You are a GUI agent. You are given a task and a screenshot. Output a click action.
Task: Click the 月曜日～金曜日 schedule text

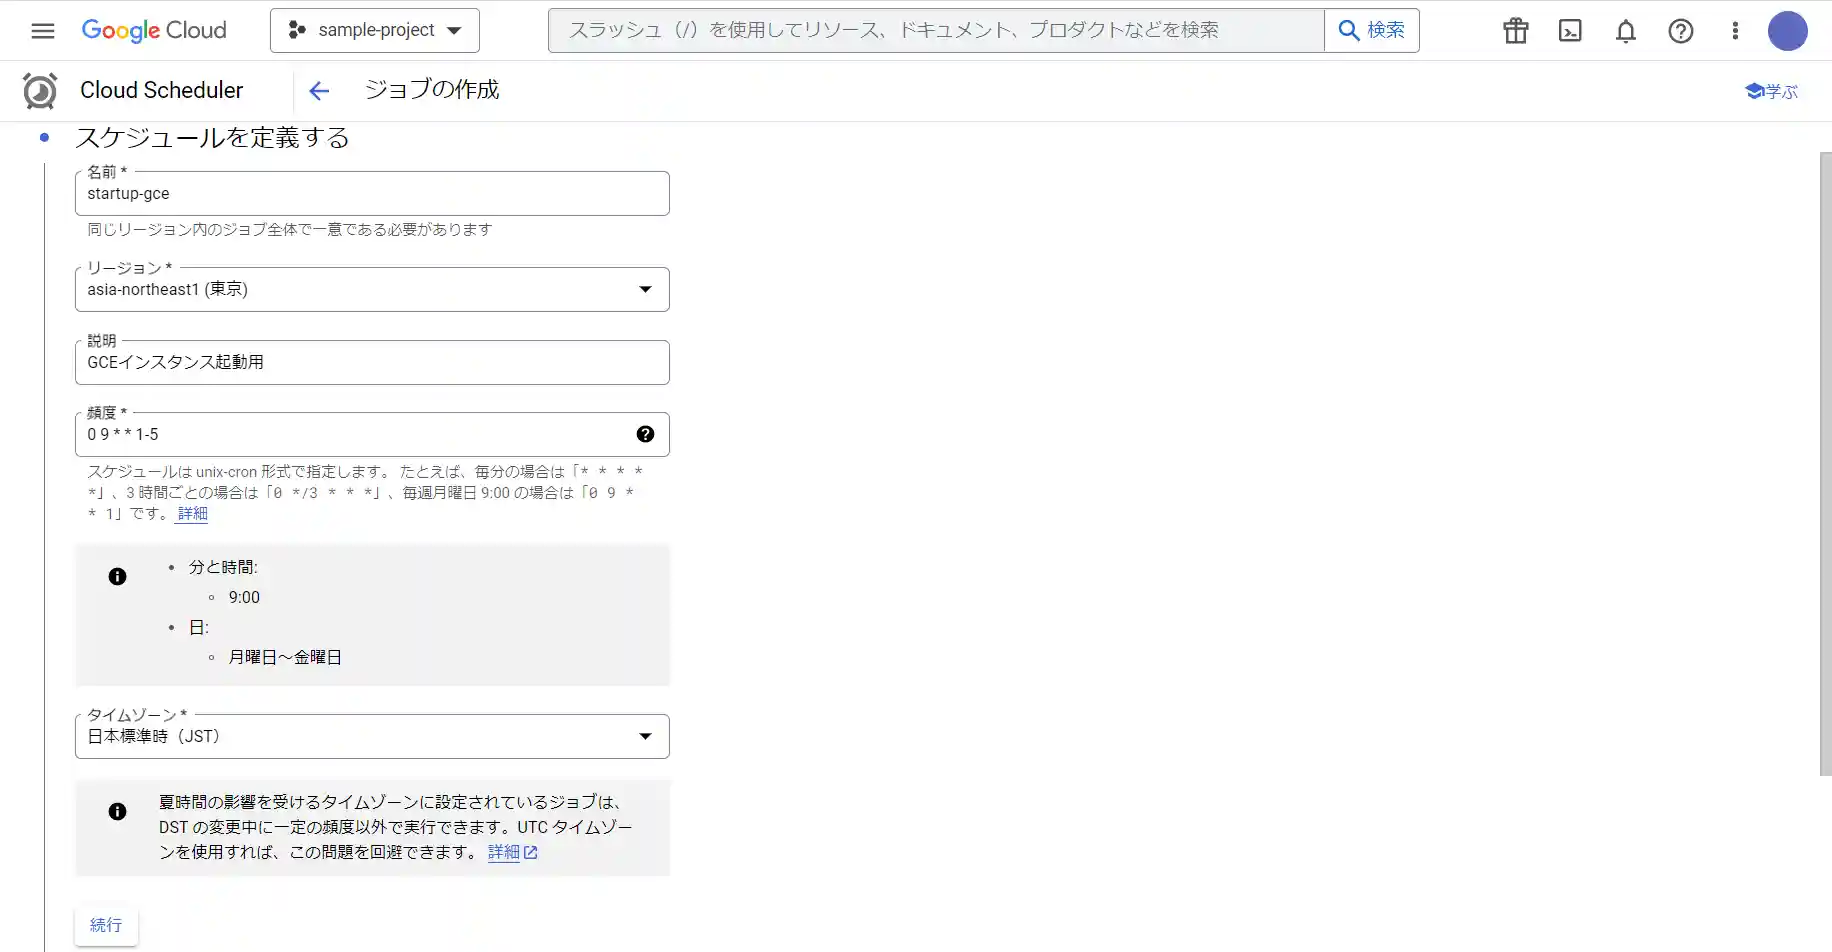tap(285, 657)
